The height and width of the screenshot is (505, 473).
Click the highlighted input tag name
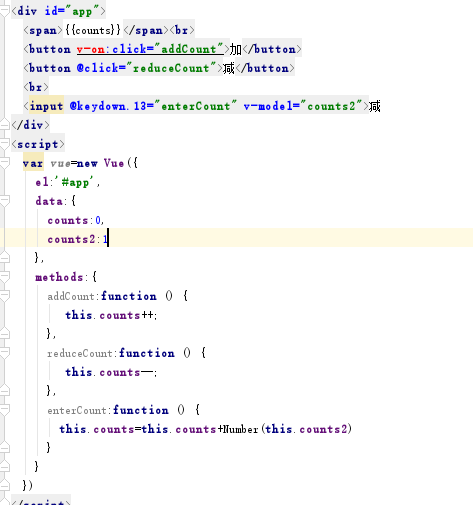pos(46,106)
